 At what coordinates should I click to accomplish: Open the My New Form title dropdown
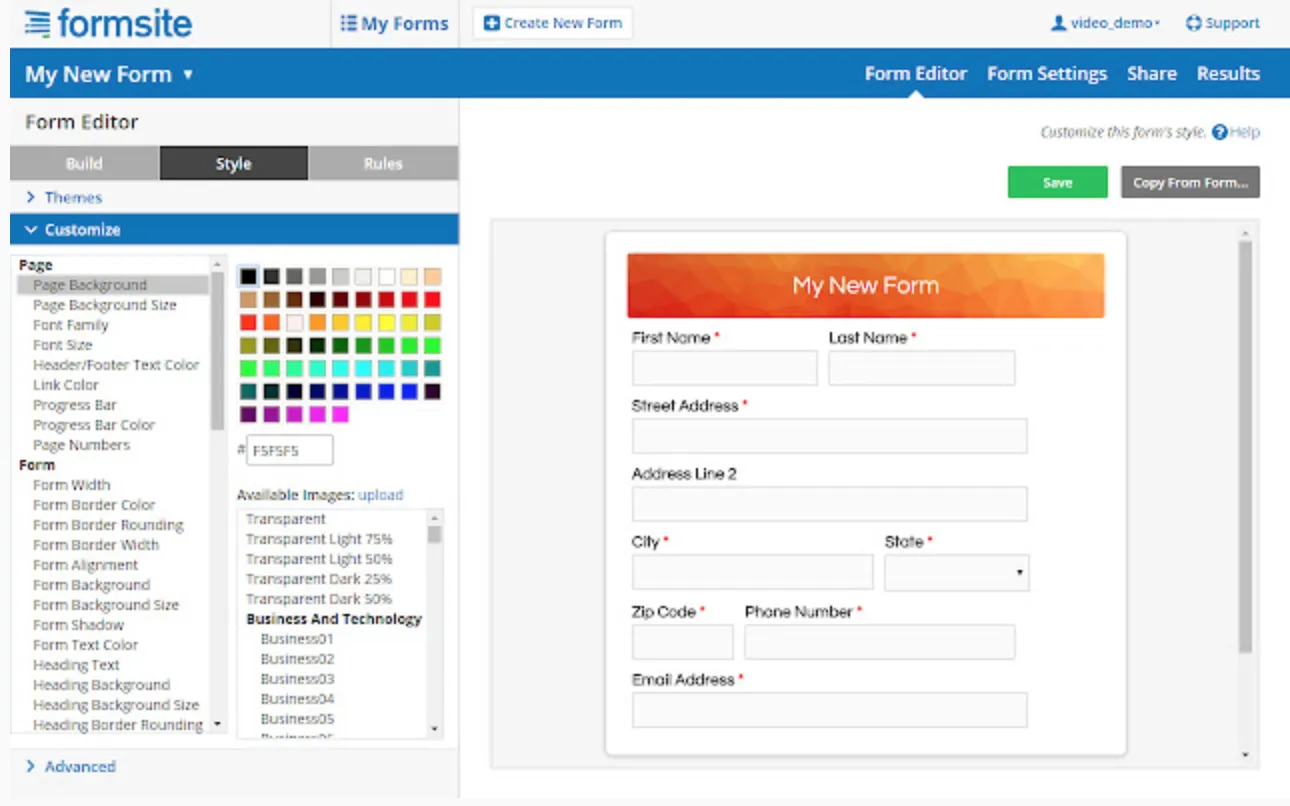coord(109,74)
